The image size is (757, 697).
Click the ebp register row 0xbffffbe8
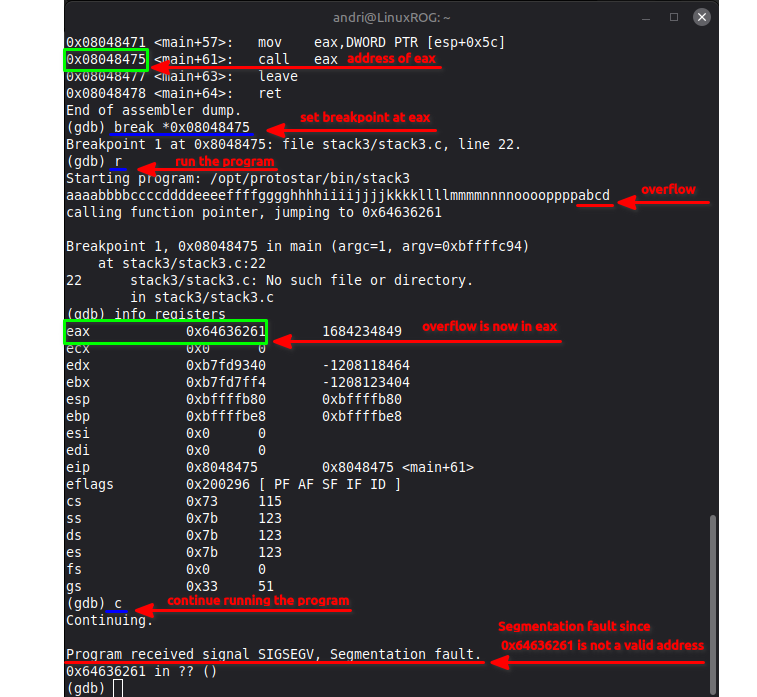[234, 417]
